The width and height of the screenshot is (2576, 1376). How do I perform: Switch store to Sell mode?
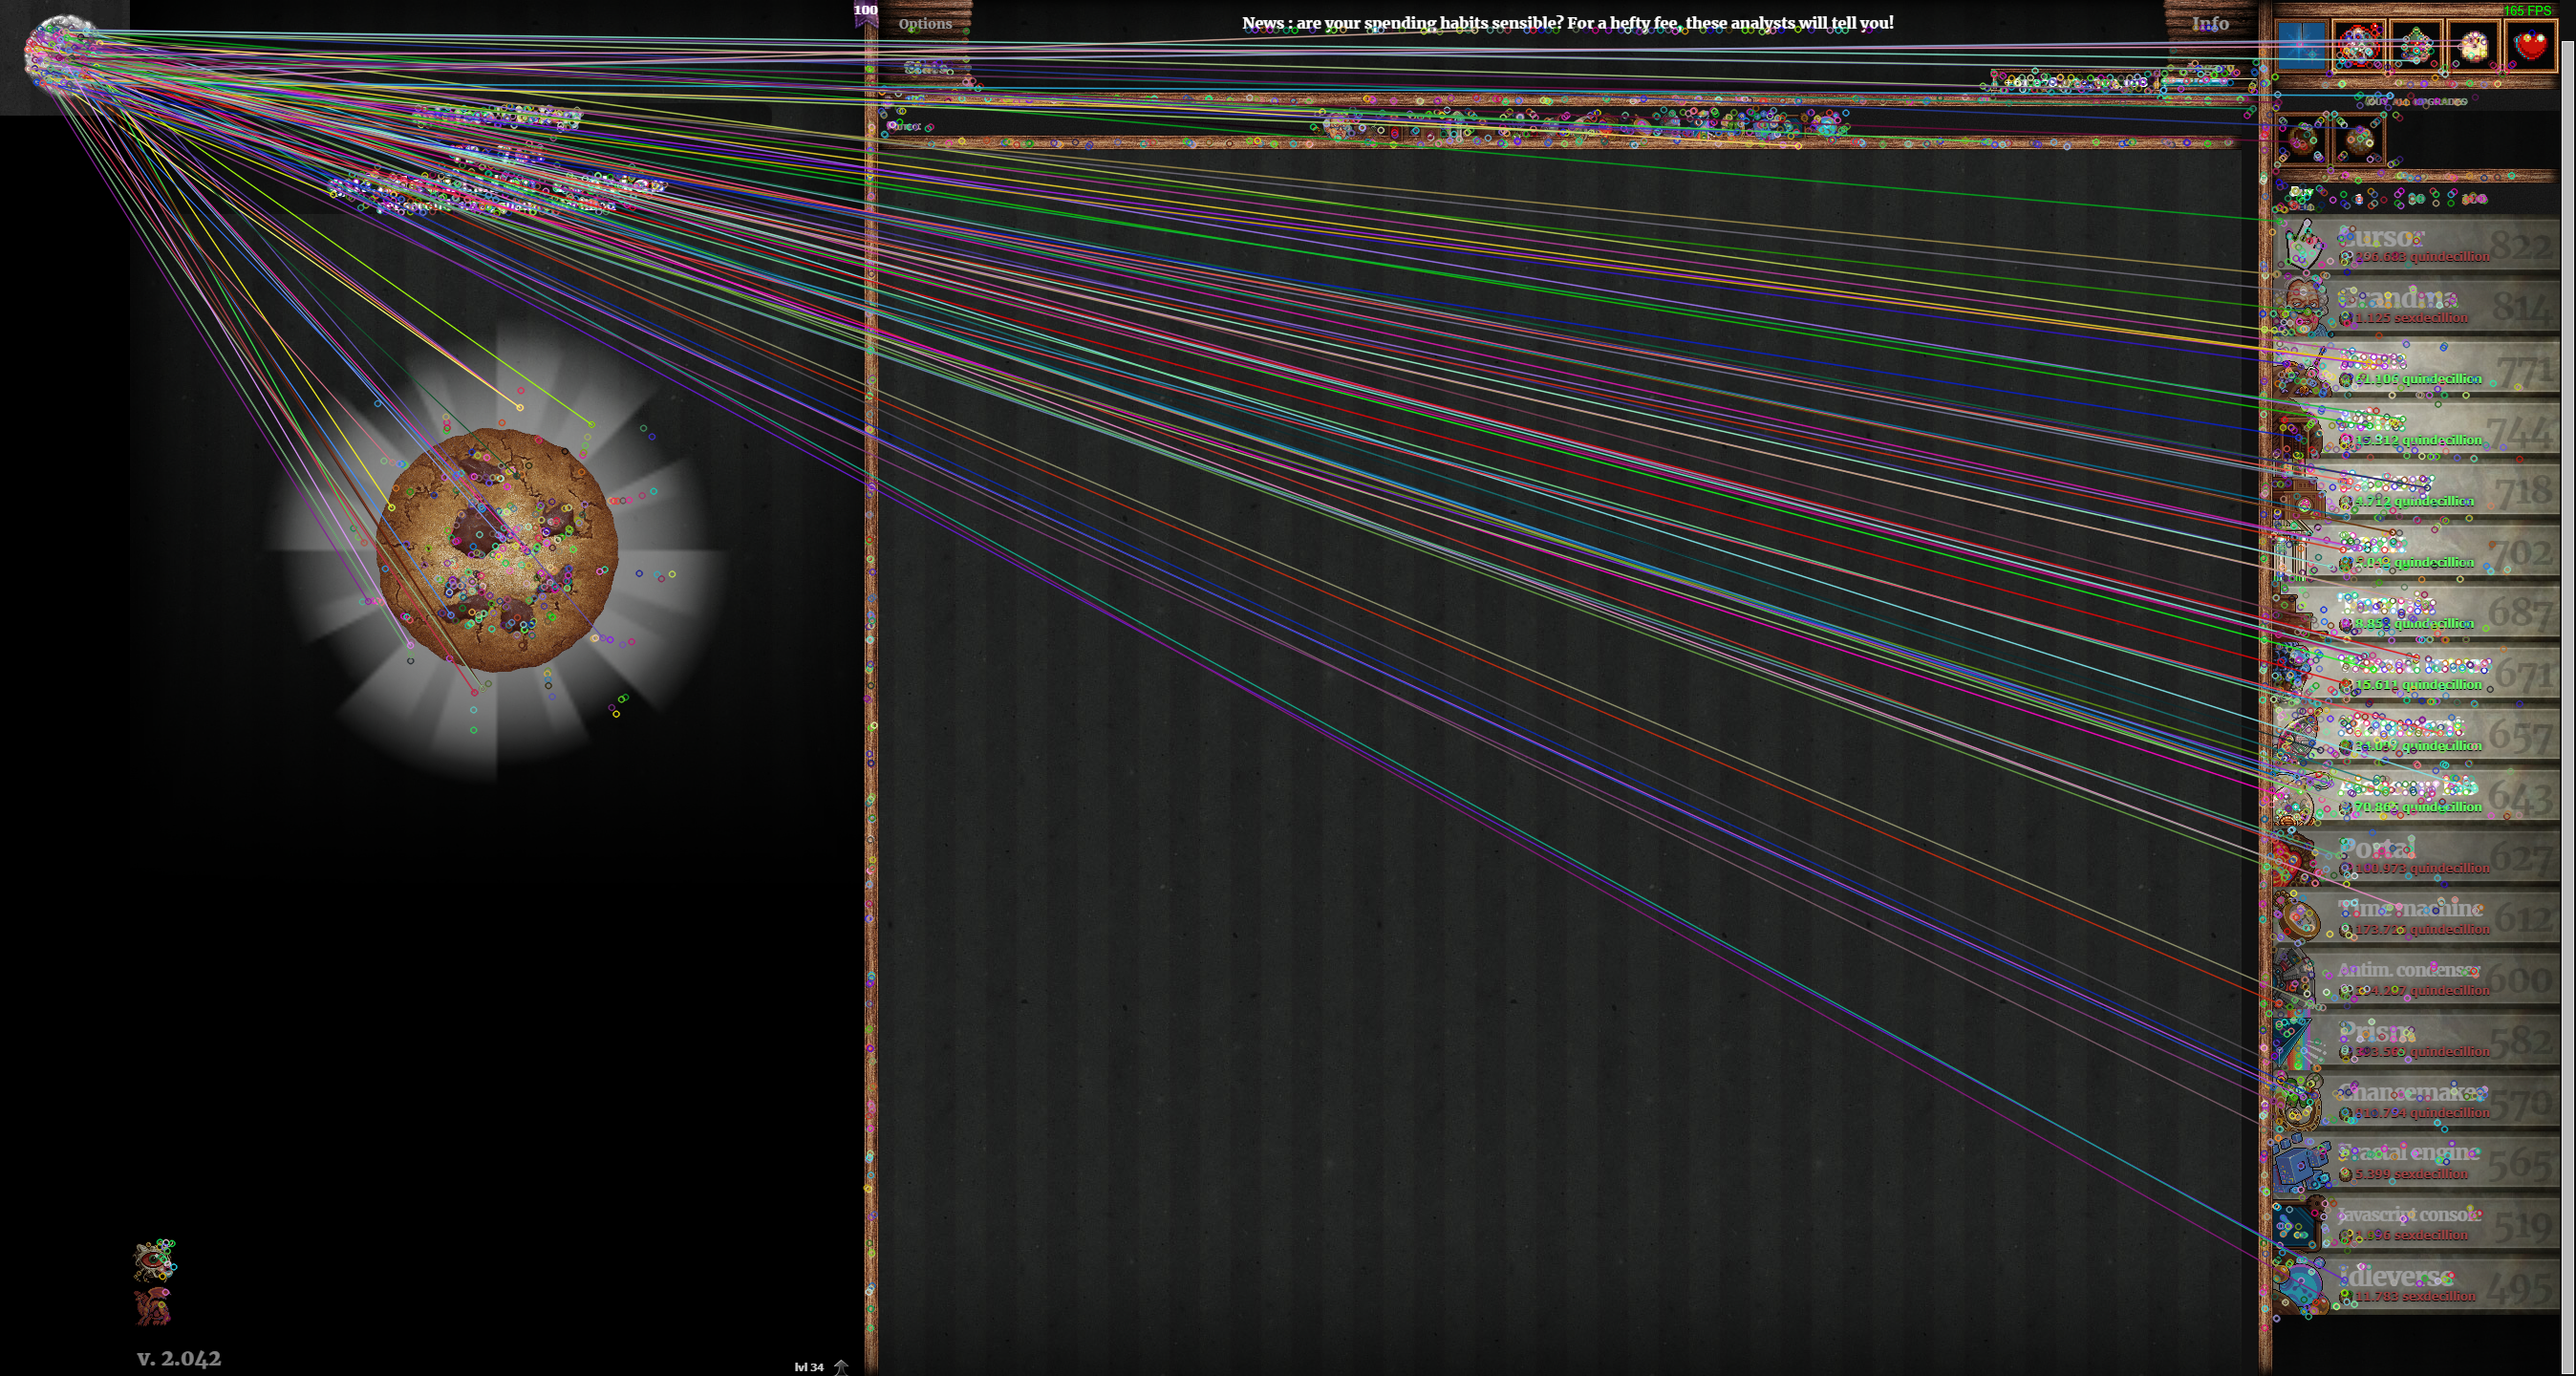(x=2301, y=205)
